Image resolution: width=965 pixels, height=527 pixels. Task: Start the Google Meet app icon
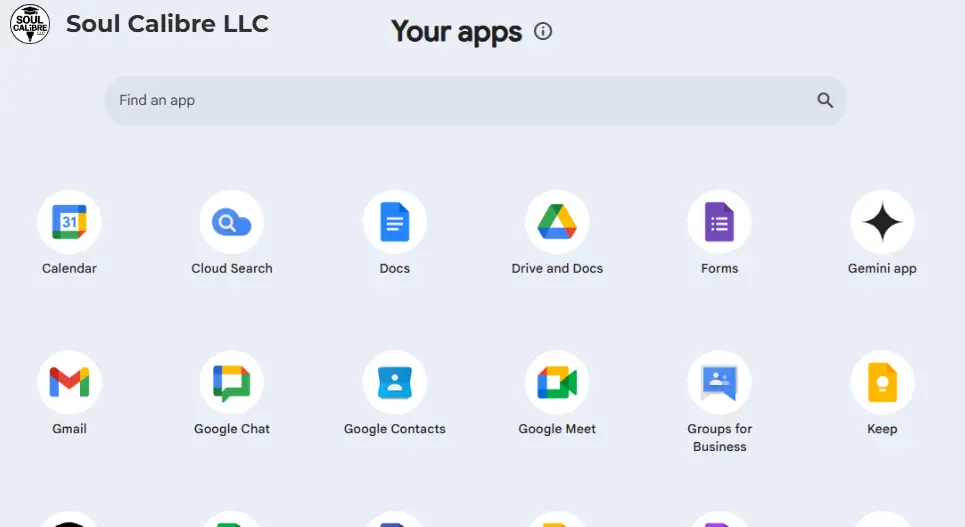557,382
